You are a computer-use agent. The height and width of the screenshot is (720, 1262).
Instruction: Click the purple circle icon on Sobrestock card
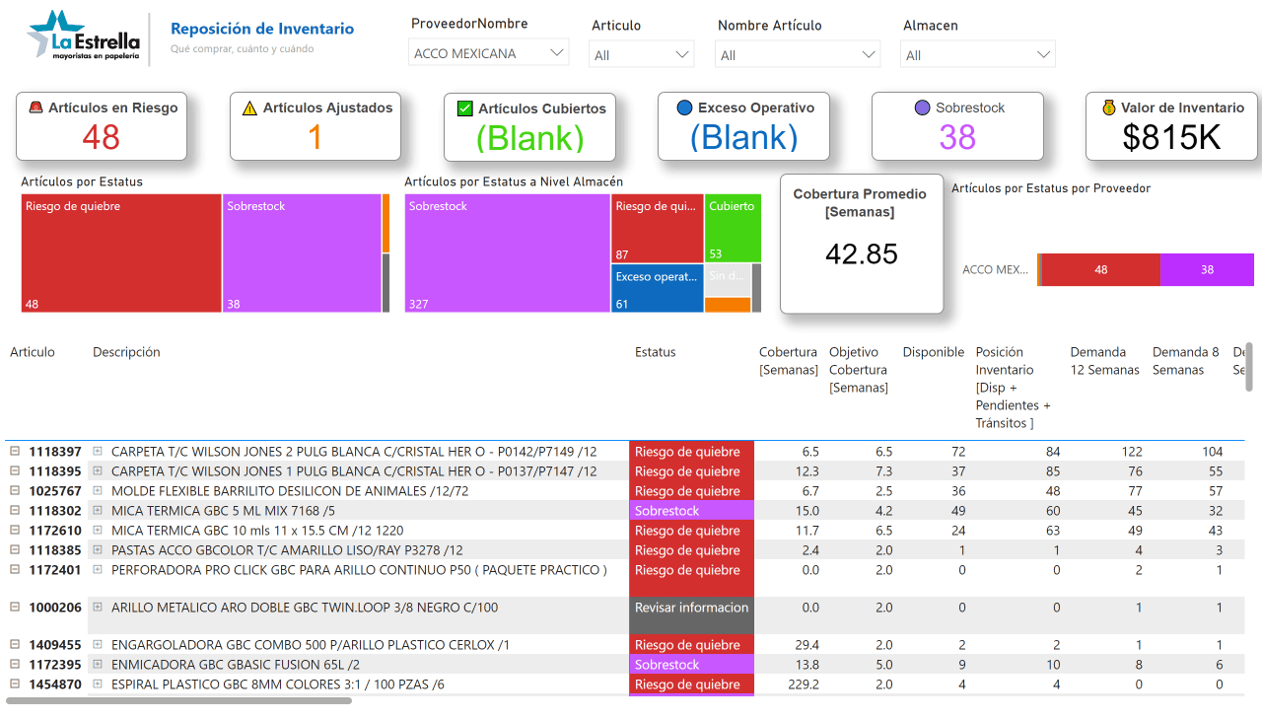(922, 108)
